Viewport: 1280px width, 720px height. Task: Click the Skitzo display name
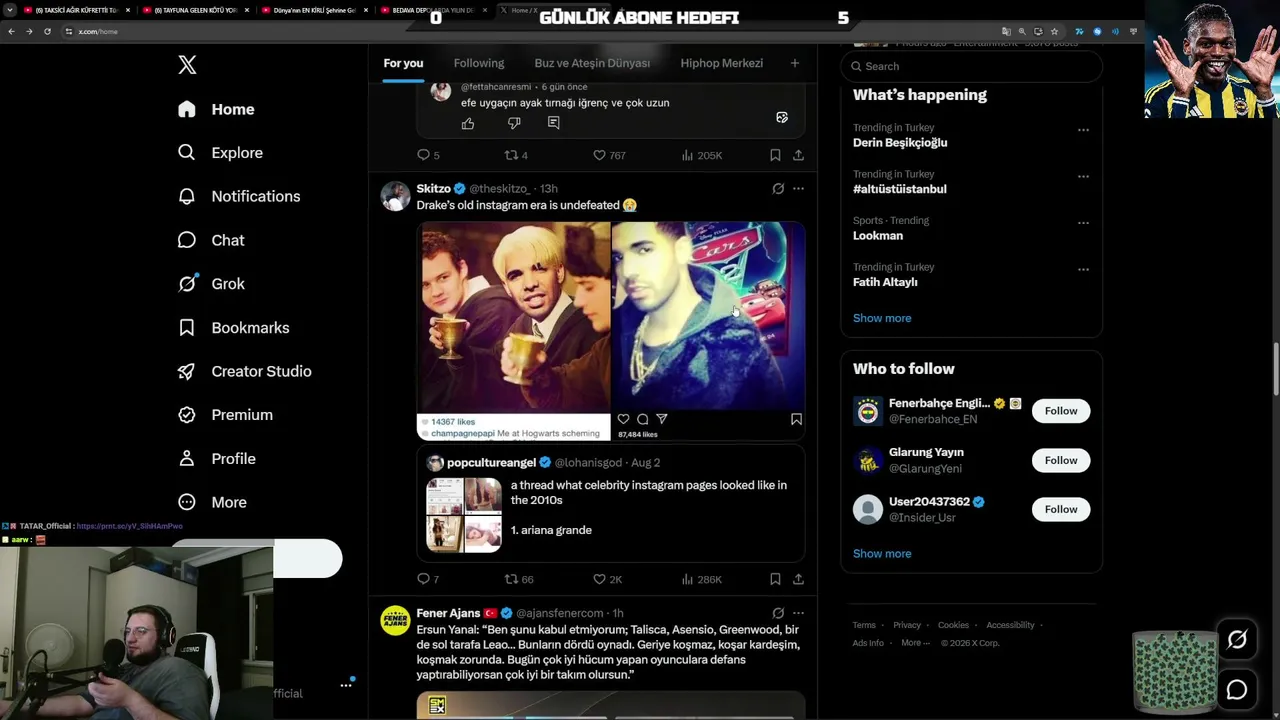(434, 188)
